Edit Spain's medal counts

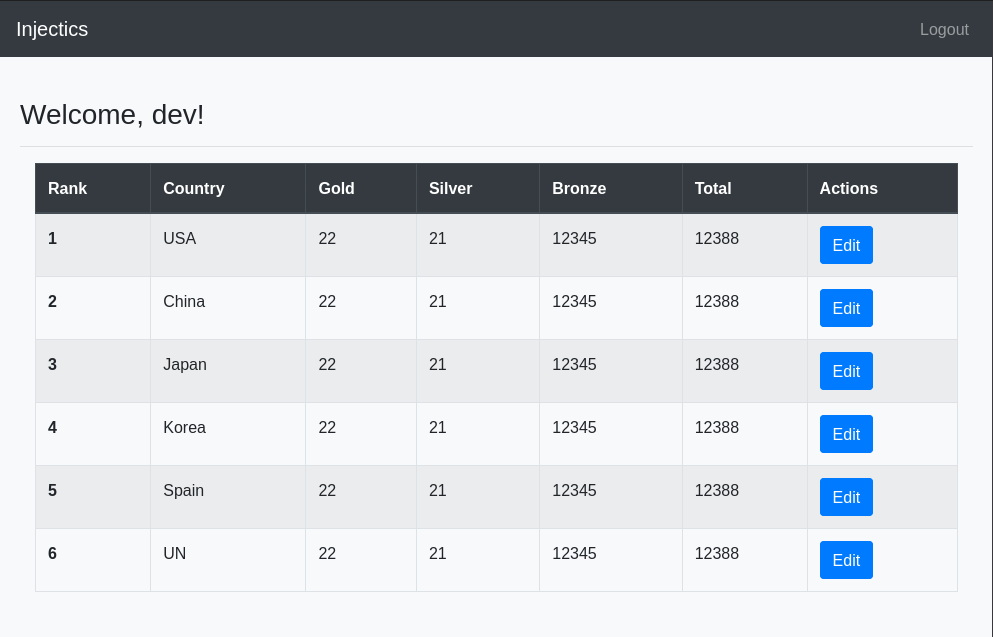[845, 497]
